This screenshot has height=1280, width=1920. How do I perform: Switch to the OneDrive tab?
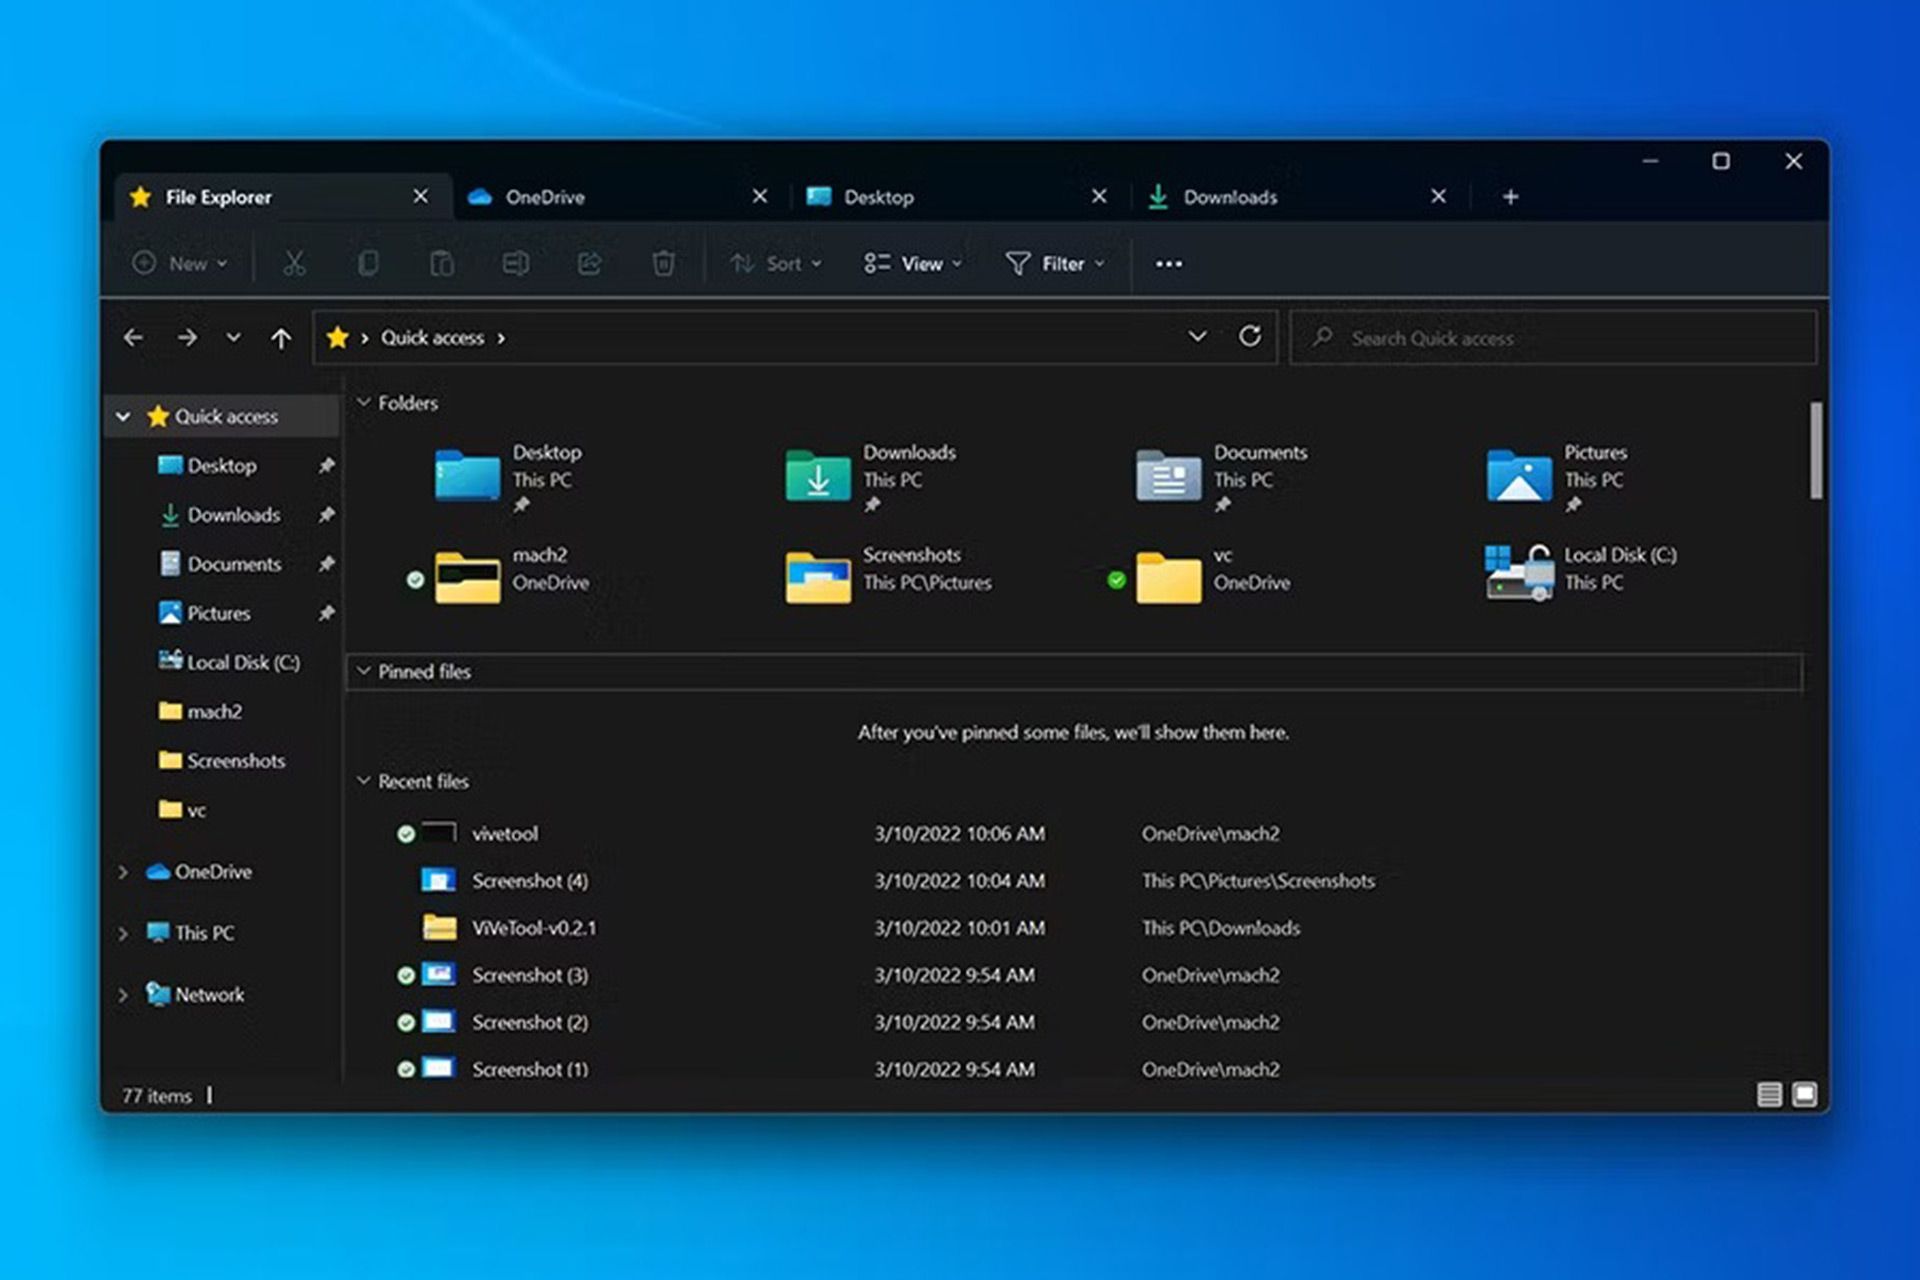[545, 197]
